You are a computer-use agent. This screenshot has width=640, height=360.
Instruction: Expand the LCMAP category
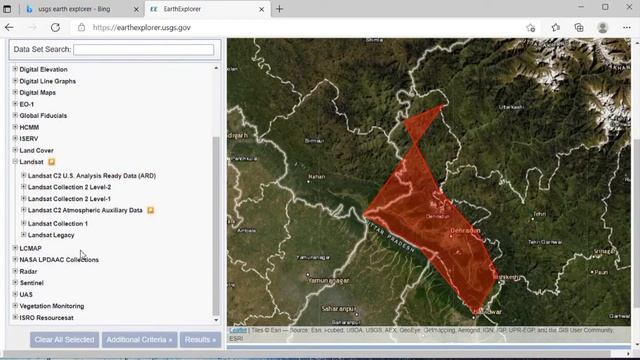[x=15, y=248]
